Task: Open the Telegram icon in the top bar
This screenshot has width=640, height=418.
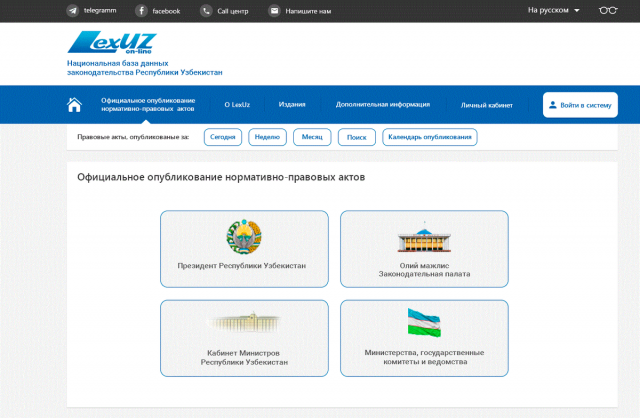Action: pos(73,11)
